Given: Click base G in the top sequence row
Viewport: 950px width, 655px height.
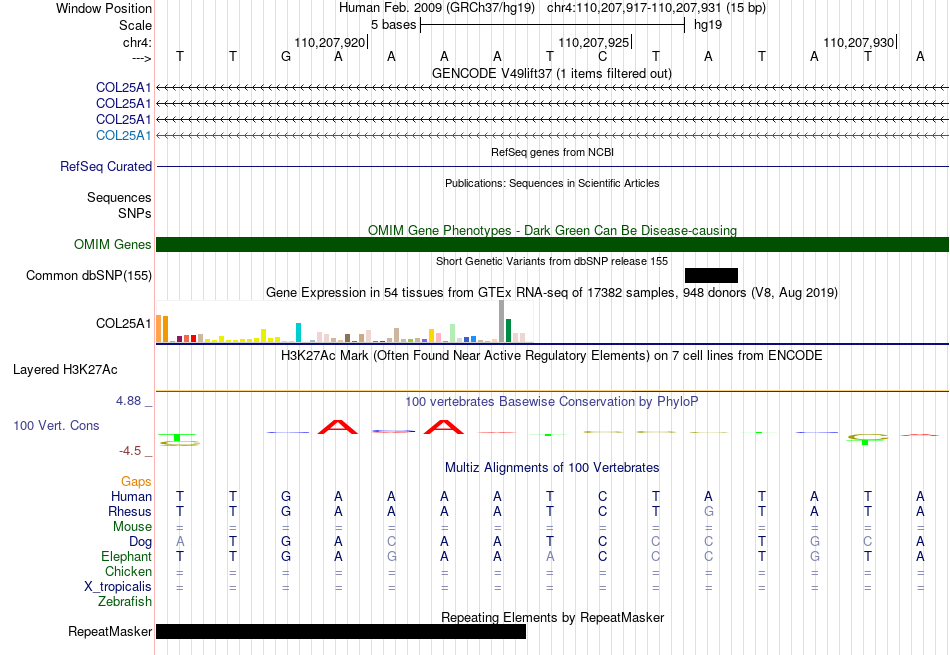Looking at the screenshot, I should [x=286, y=56].
